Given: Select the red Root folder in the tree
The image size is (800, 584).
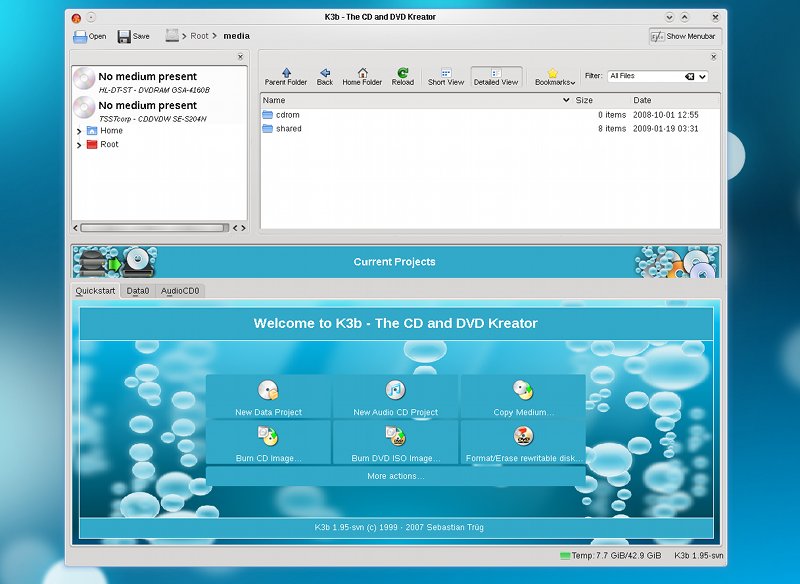Looking at the screenshot, I should pyautogui.click(x=103, y=144).
